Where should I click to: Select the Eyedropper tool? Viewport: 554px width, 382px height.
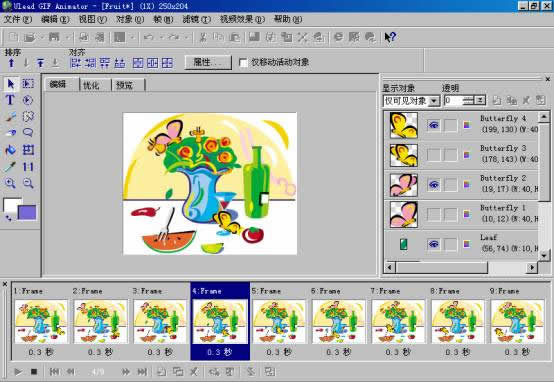point(11,166)
